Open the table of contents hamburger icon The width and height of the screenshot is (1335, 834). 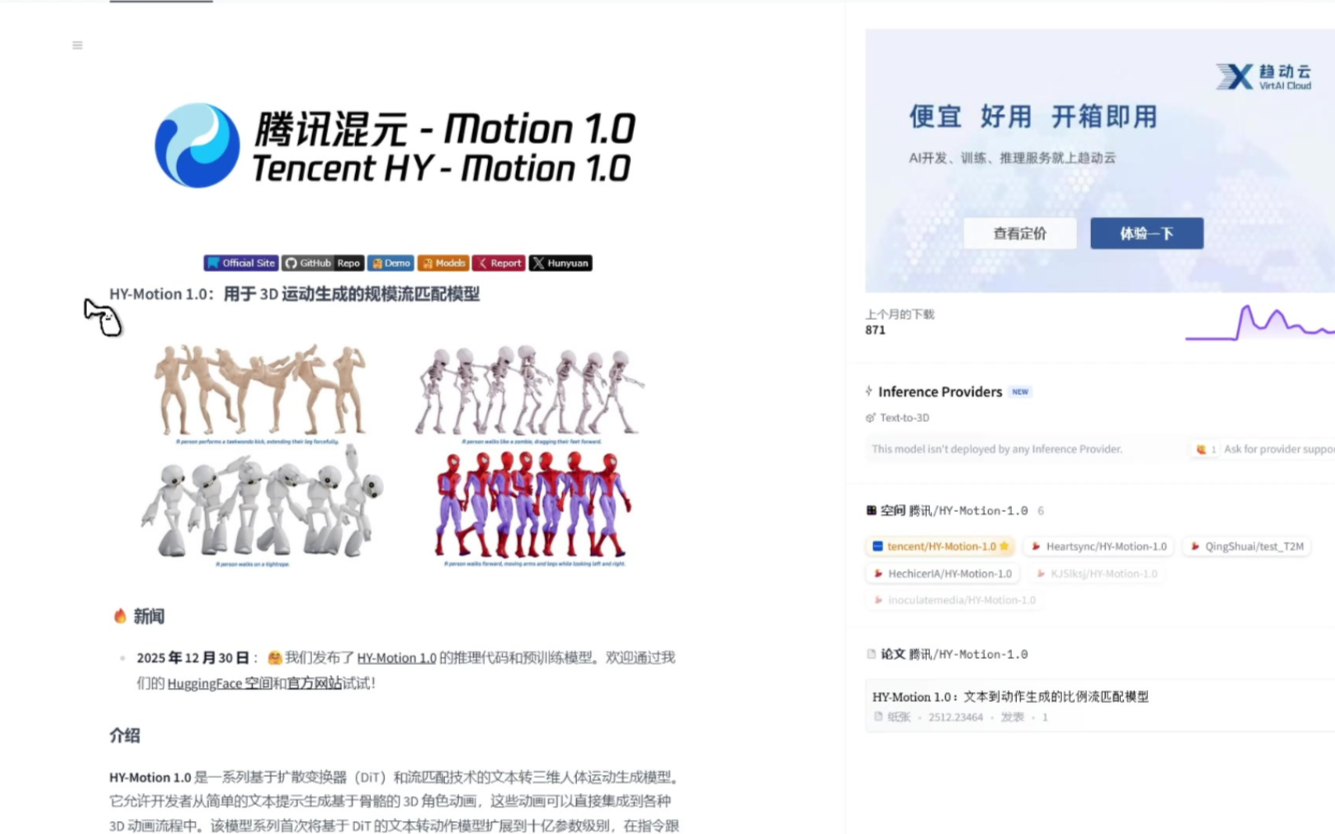77,45
